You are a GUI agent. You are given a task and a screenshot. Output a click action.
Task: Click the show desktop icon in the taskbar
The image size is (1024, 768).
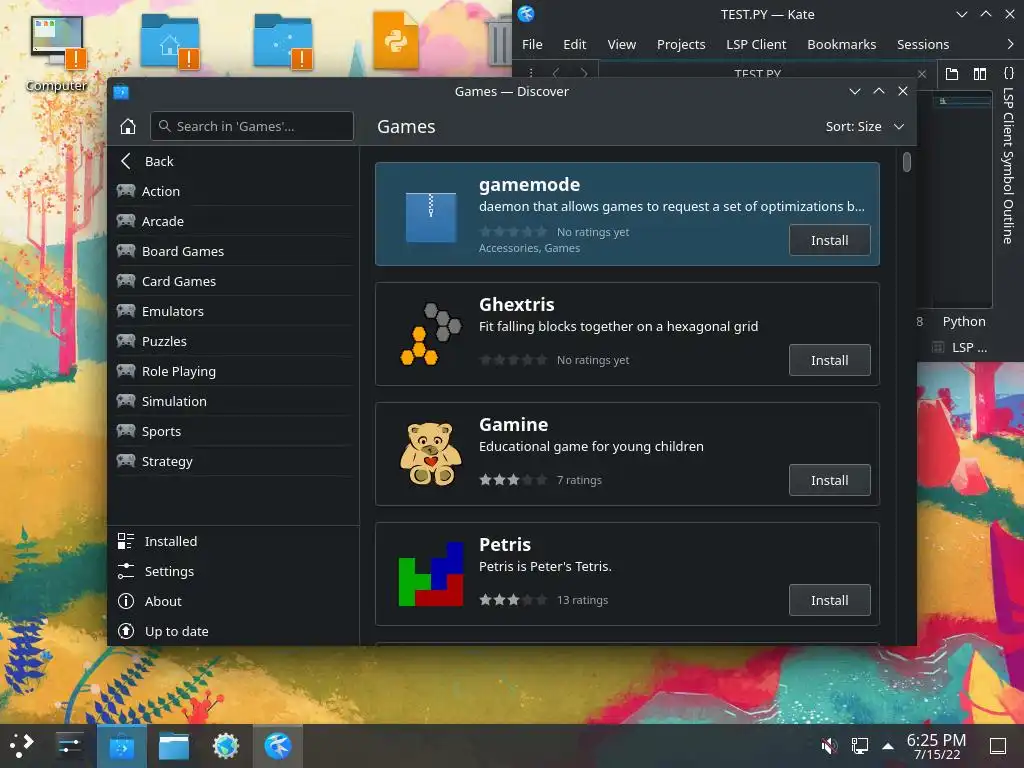coord(998,745)
